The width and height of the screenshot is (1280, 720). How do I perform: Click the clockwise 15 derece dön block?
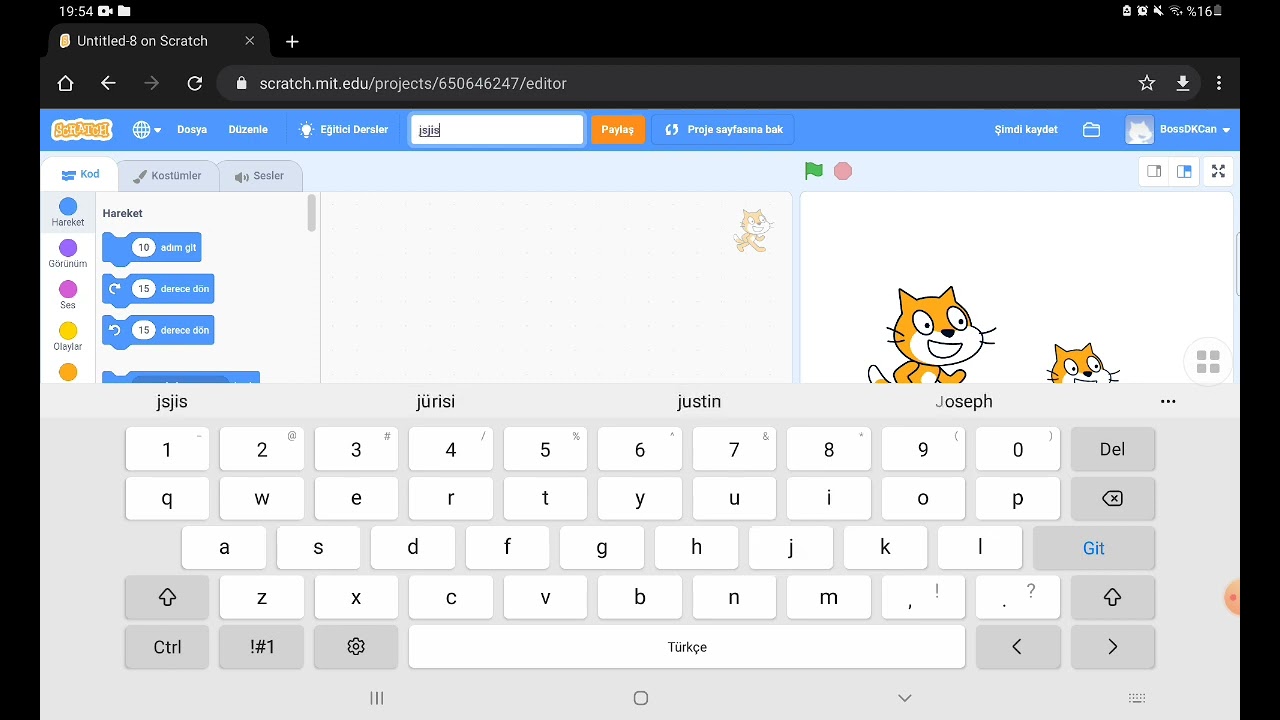coord(158,289)
